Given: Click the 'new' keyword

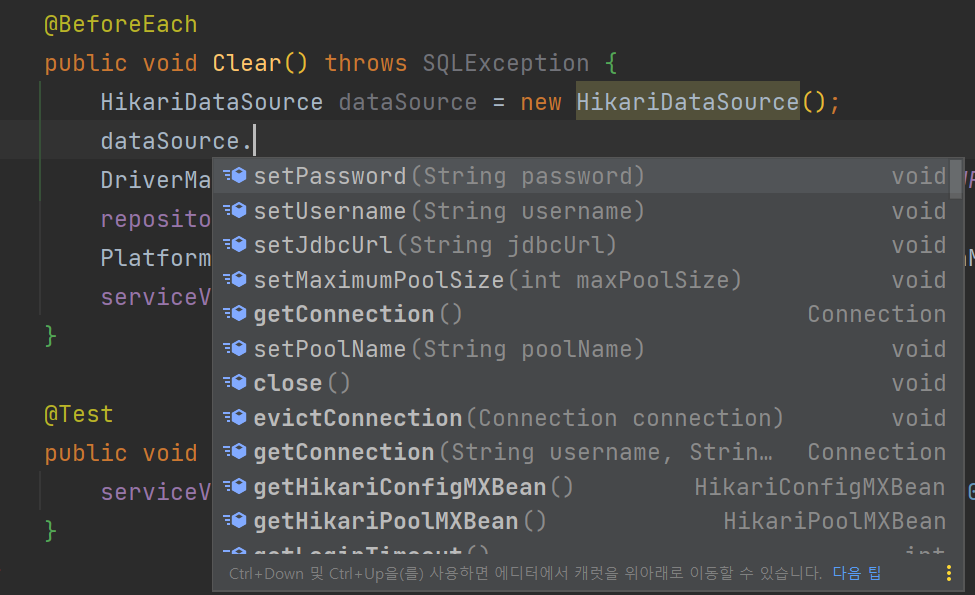Looking at the screenshot, I should pyautogui.click(x=541, y=102).
